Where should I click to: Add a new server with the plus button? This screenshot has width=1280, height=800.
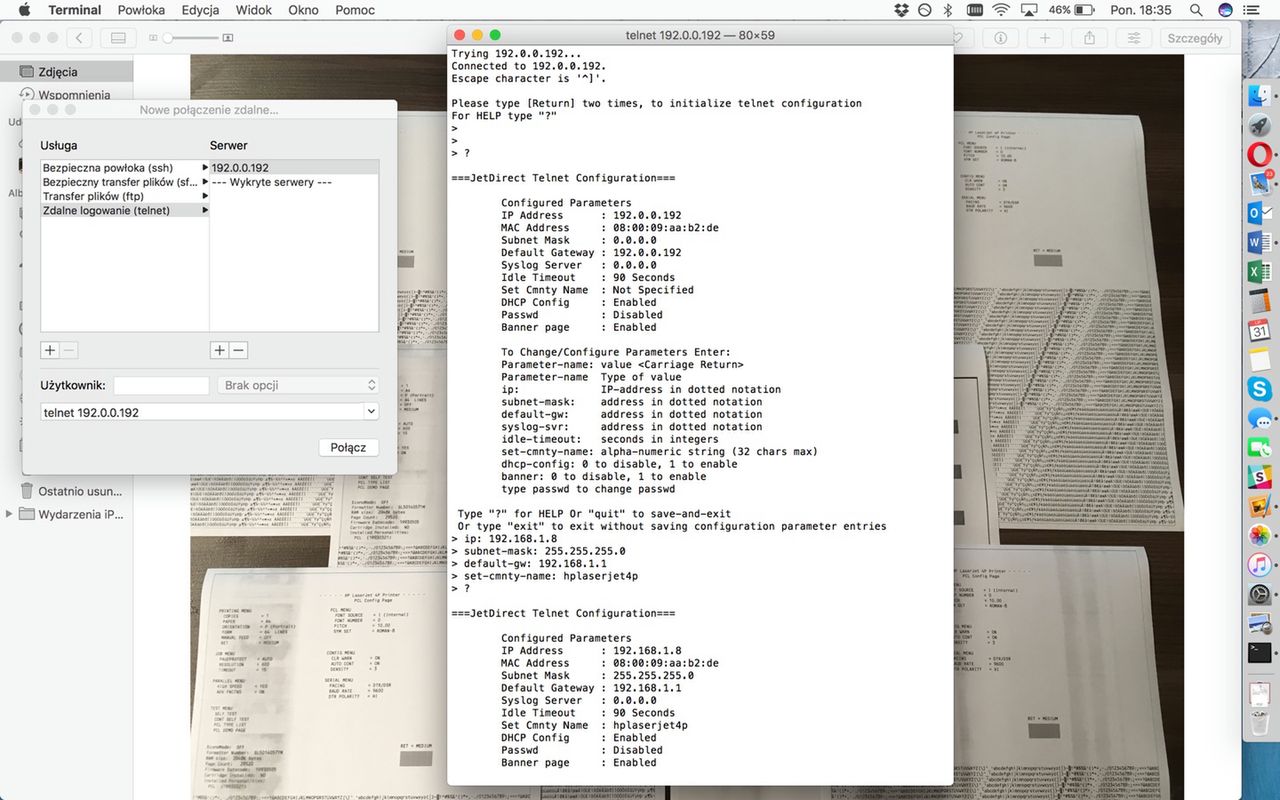click(x=219, y=350)
